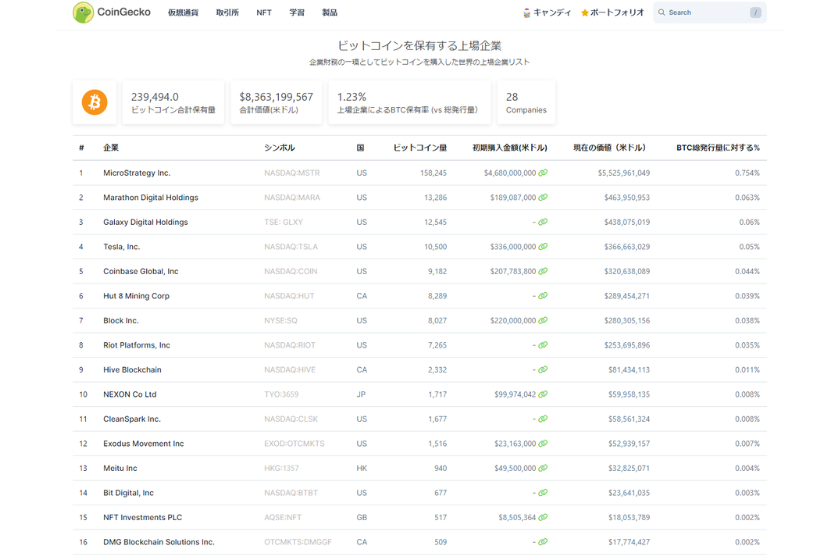The image size is (840, 560).
Task: Open source link icon for Marathon Digital Holdings
Action: pos(543,198)
